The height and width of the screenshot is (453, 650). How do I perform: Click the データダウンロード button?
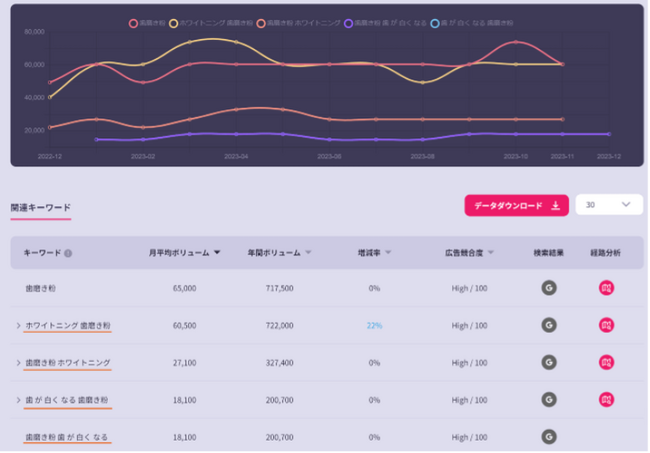click(x=516, y=206)
